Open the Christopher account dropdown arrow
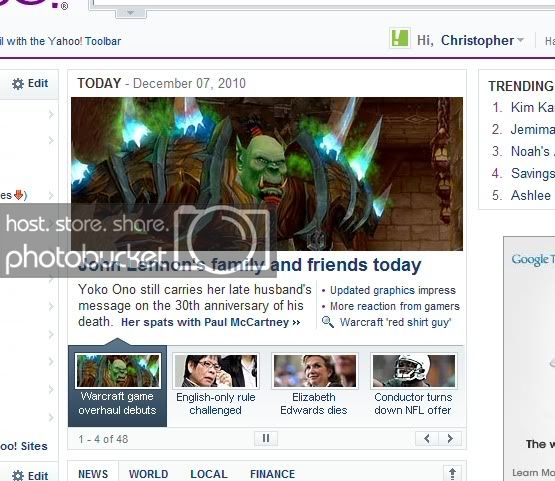This screenshot has height=481, width=555. click(520, 40)
